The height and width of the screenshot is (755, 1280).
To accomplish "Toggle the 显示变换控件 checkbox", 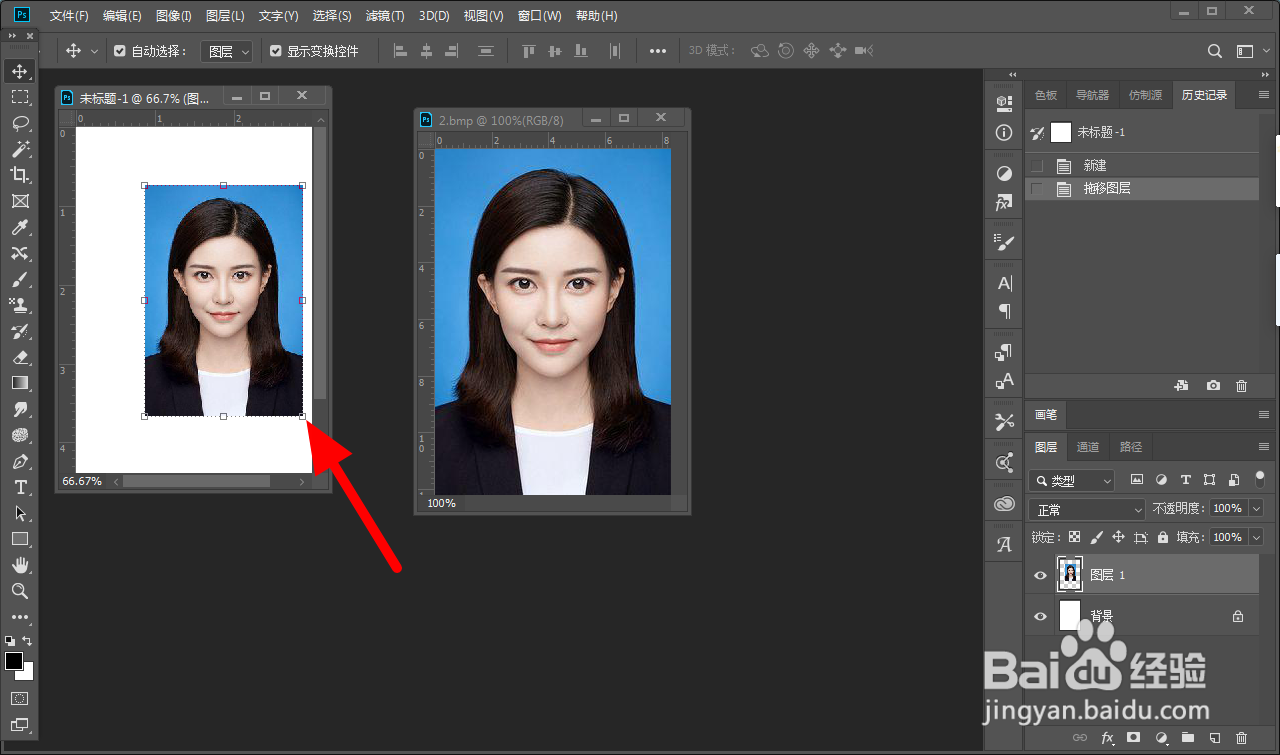I will 276,51.
